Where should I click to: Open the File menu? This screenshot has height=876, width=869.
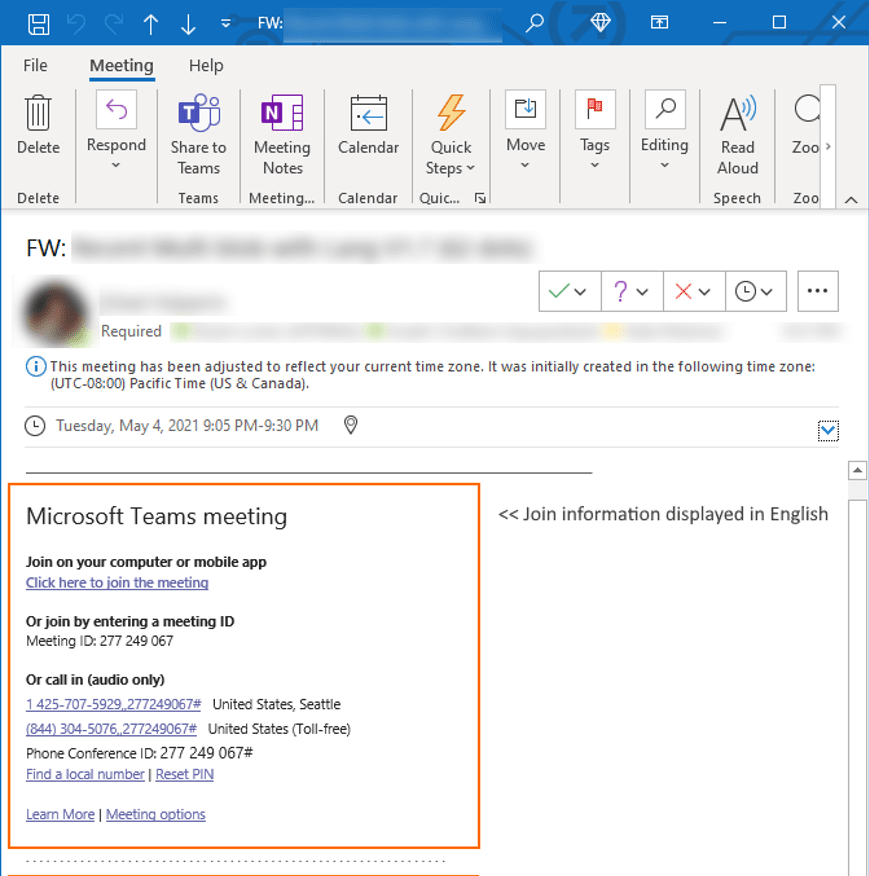click(35, 65)
